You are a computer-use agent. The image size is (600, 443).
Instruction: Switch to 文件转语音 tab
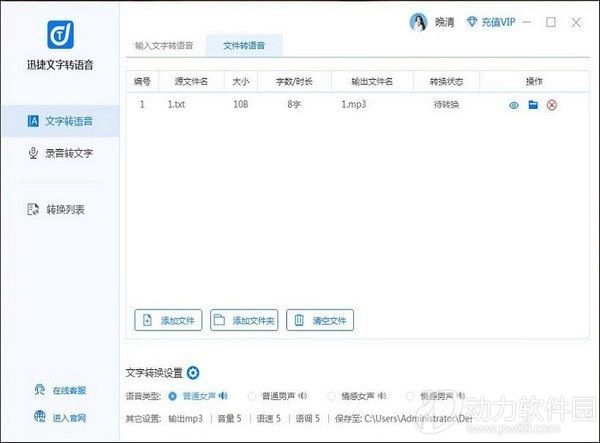pyautogui.click(x=245, y=45)
